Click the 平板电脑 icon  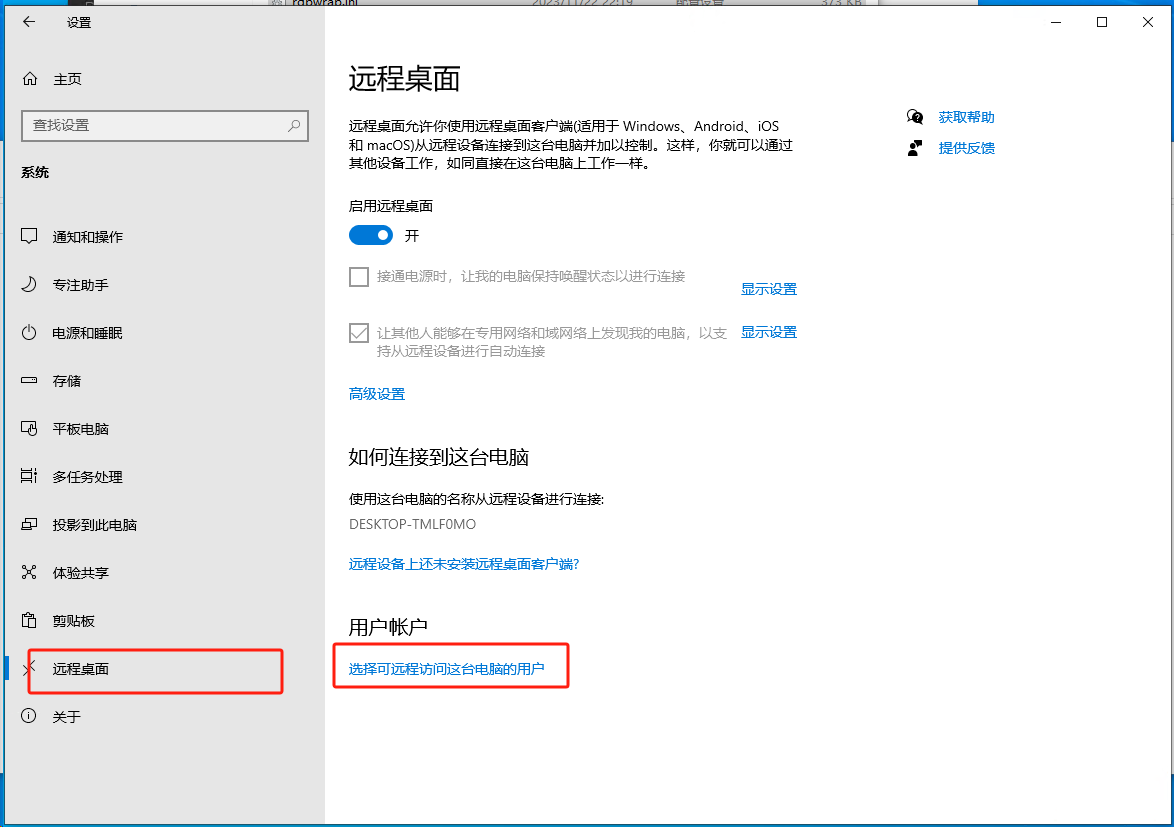click(29, 428)
